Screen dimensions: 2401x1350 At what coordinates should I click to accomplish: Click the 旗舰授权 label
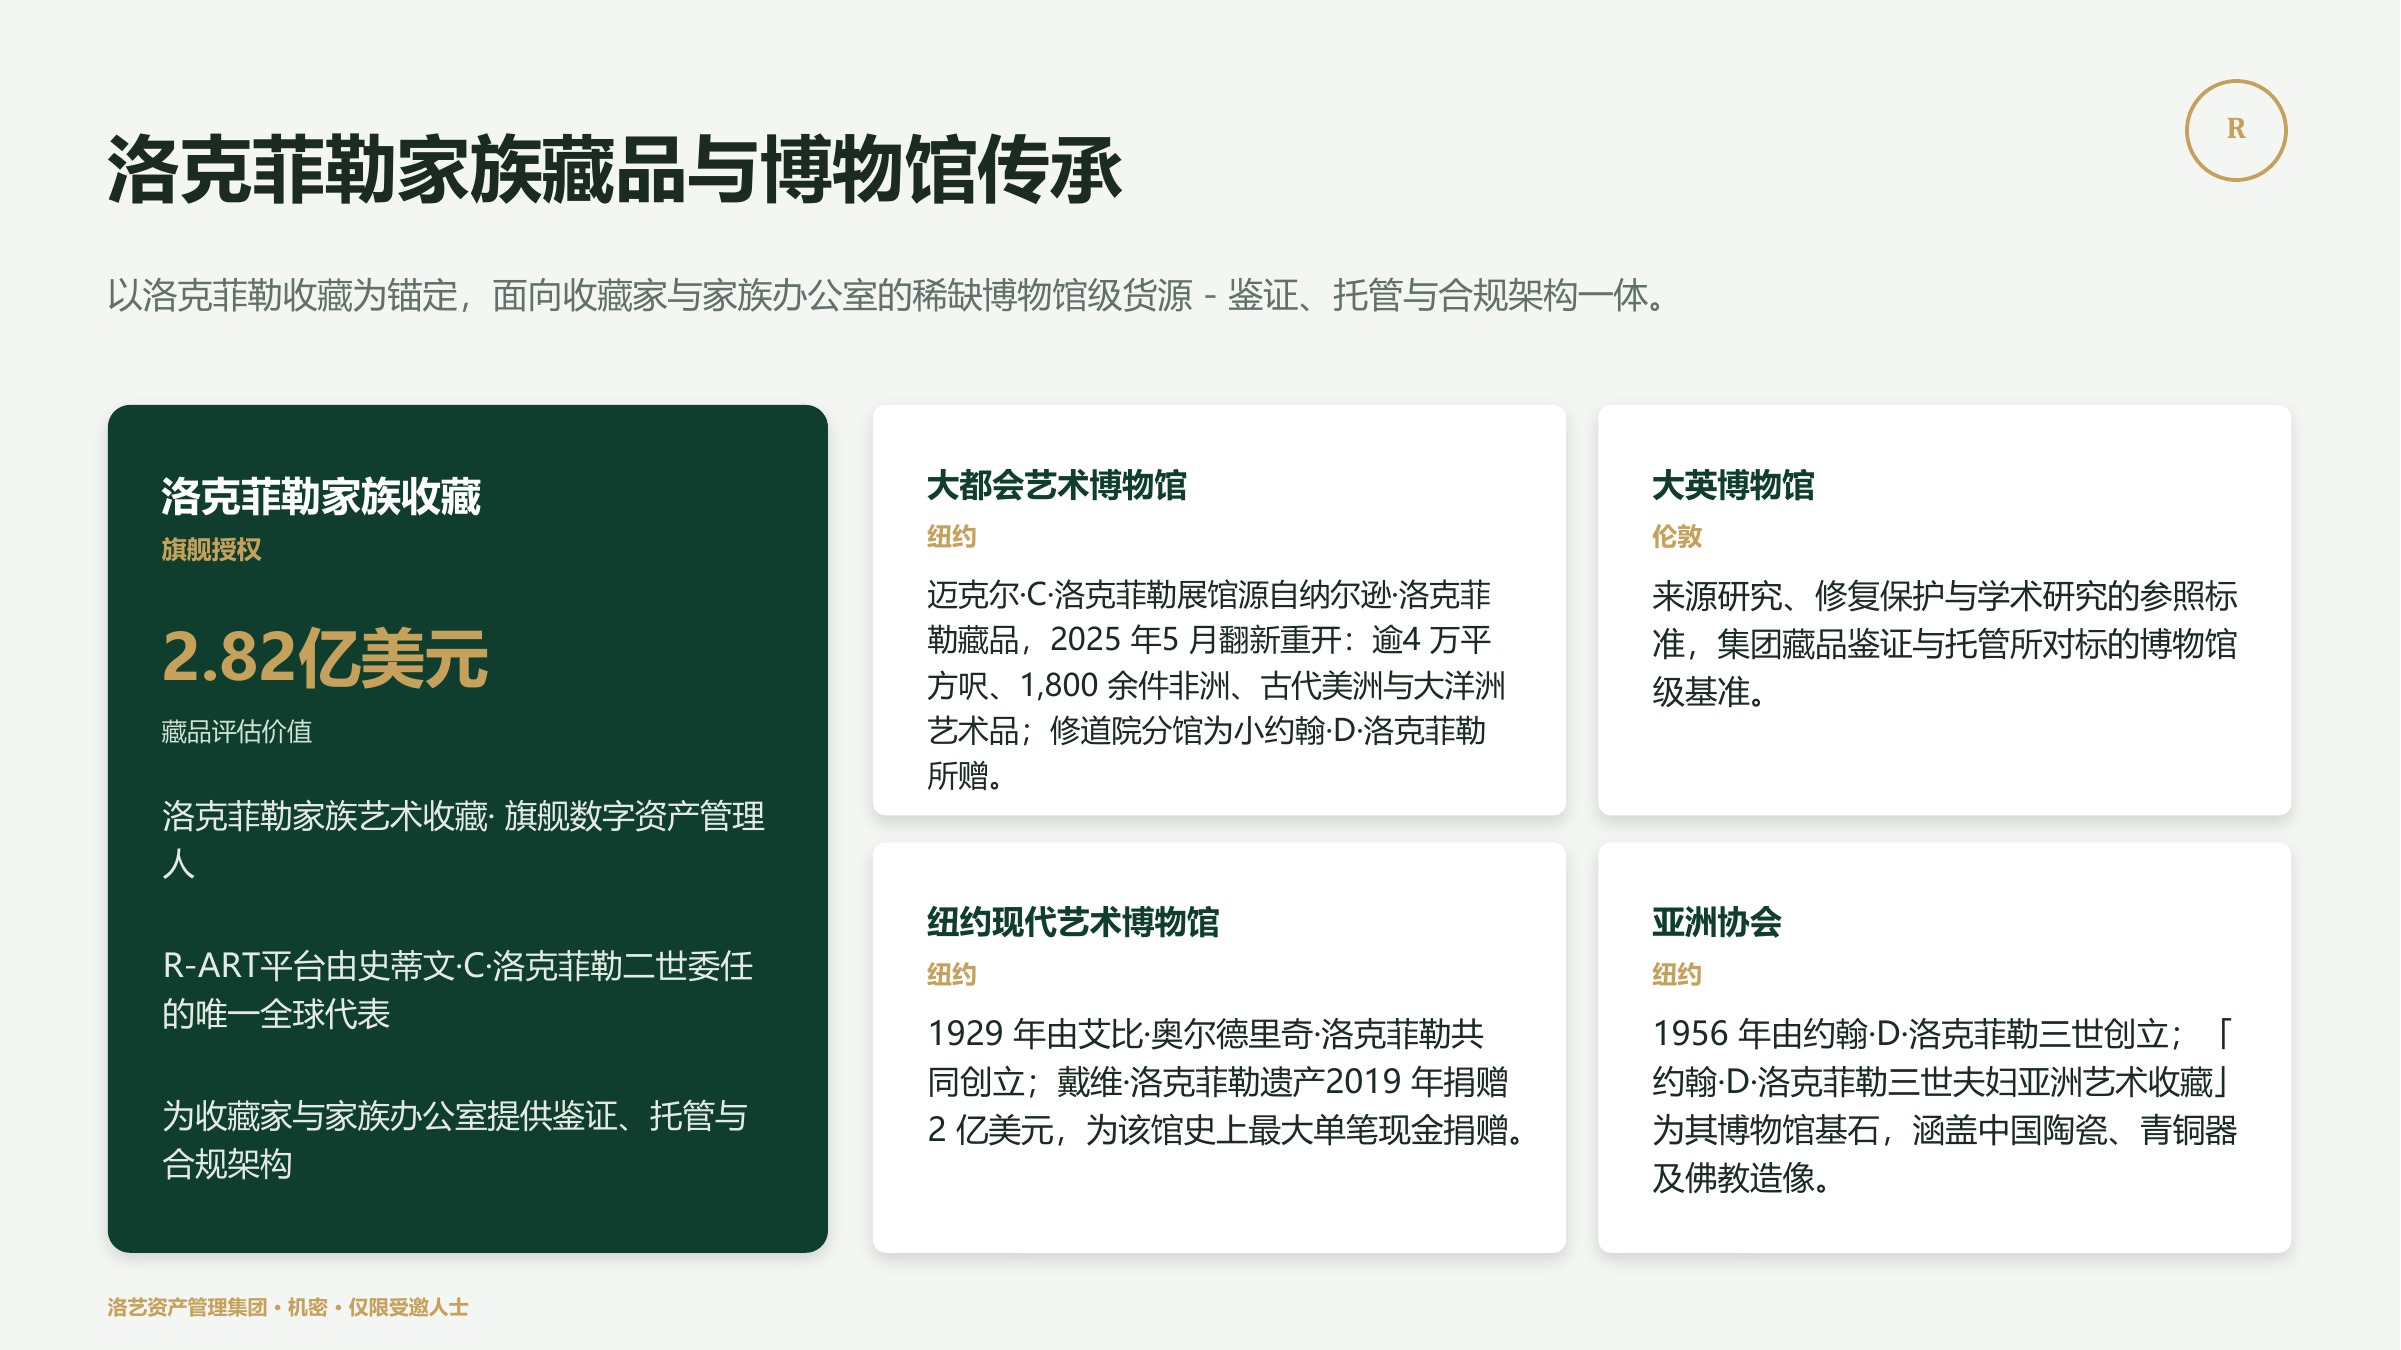click(211, 550)
